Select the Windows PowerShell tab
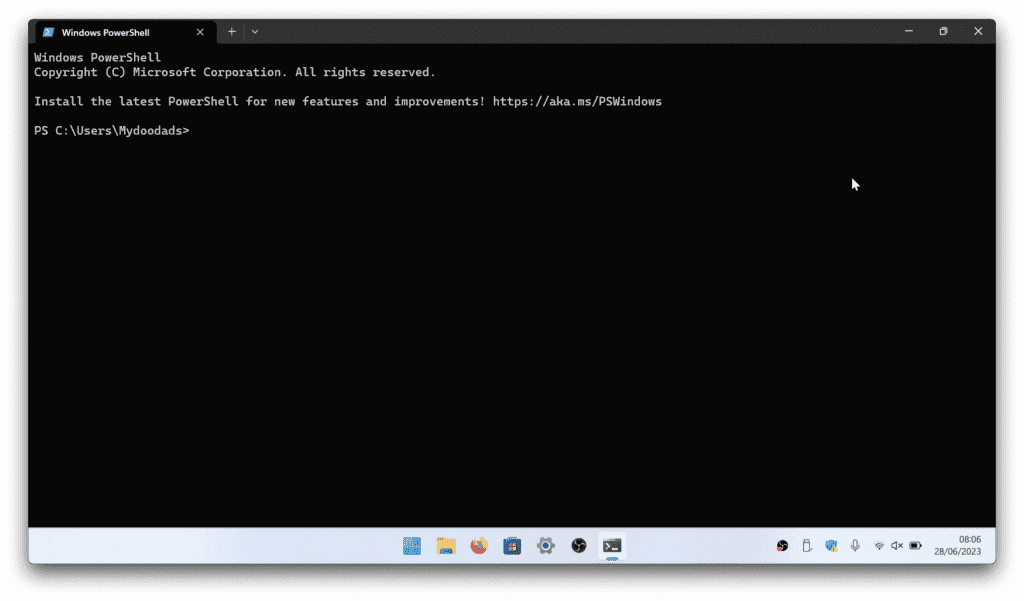The image size is (1024, 601). 125,32
